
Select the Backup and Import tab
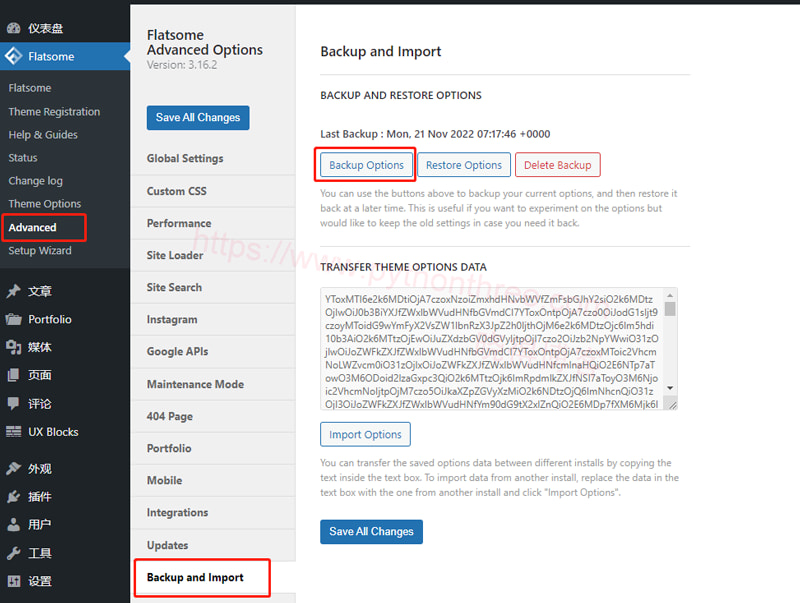(213, 577)
